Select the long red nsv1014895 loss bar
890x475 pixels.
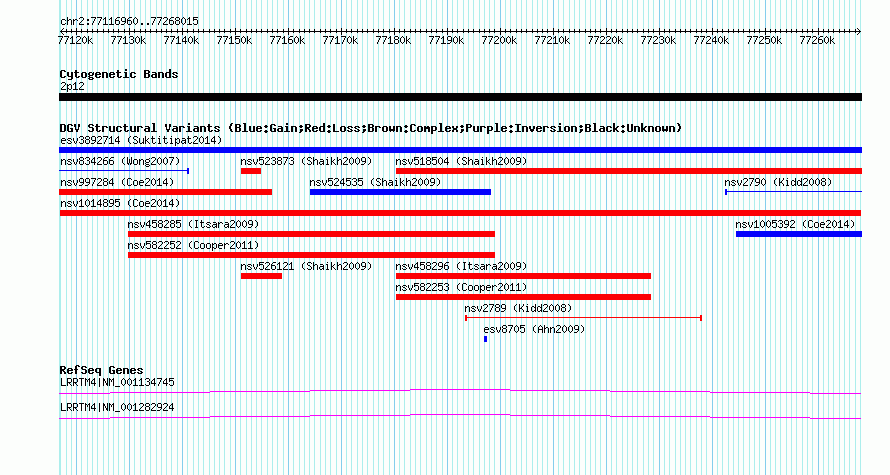(460, 213)
